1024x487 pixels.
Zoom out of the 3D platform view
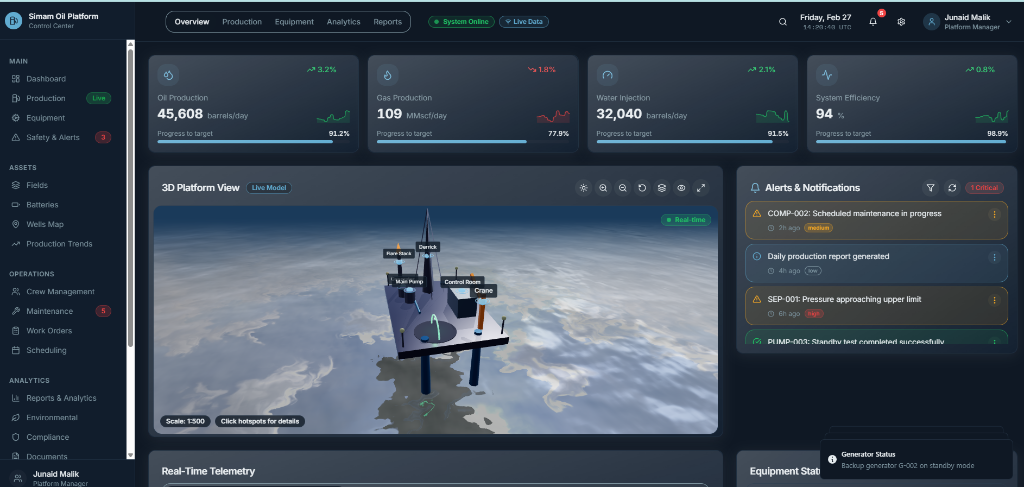623,188
